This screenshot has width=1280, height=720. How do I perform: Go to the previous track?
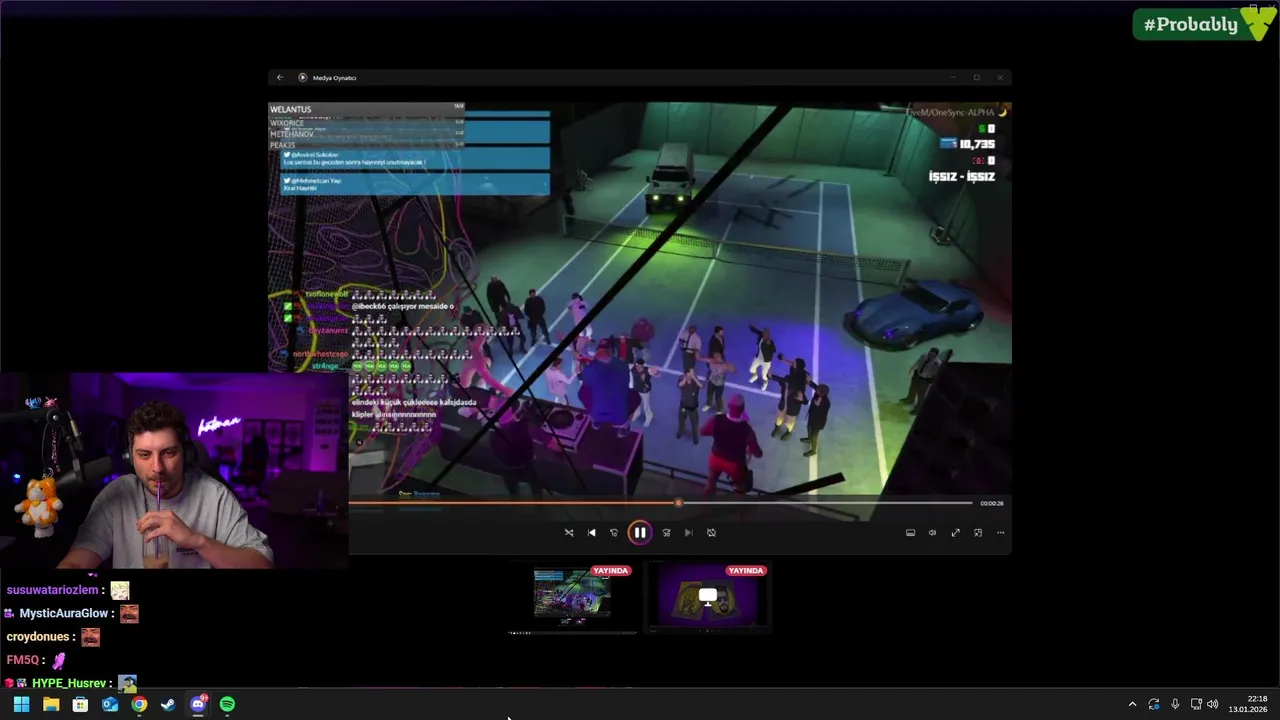click(592, 533)
